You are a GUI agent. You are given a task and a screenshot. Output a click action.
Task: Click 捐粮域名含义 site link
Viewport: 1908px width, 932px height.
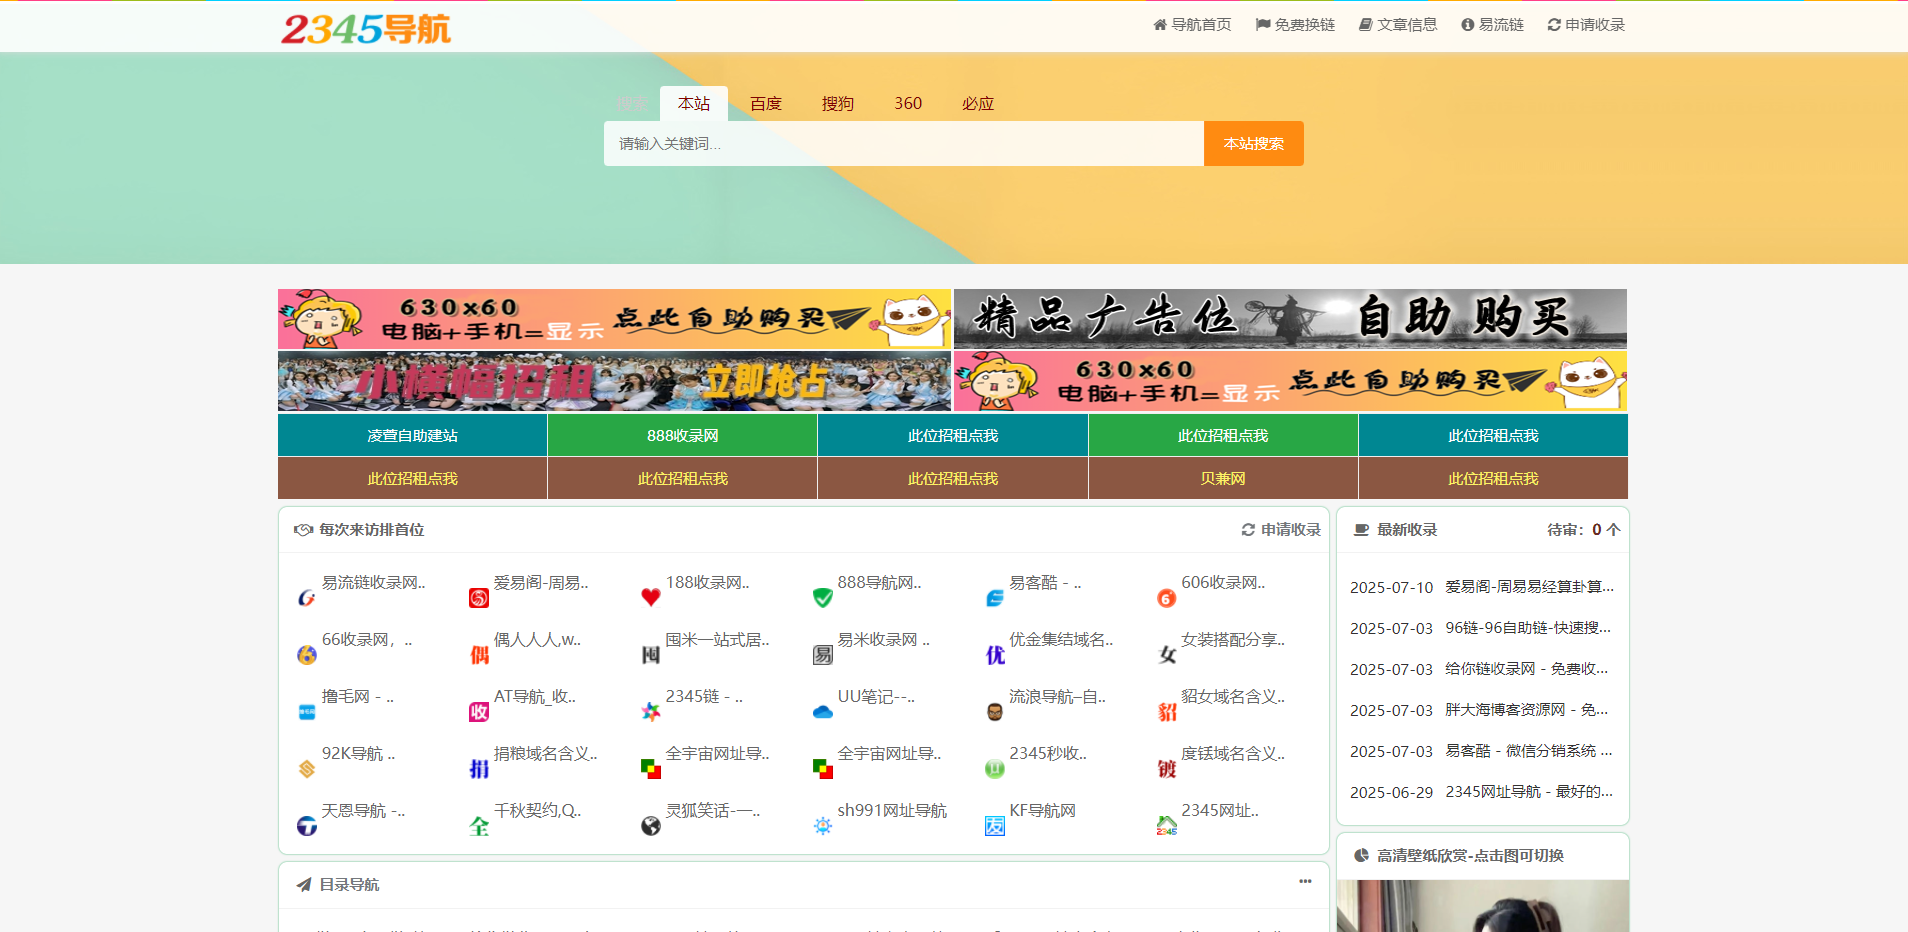pos(545,754)
